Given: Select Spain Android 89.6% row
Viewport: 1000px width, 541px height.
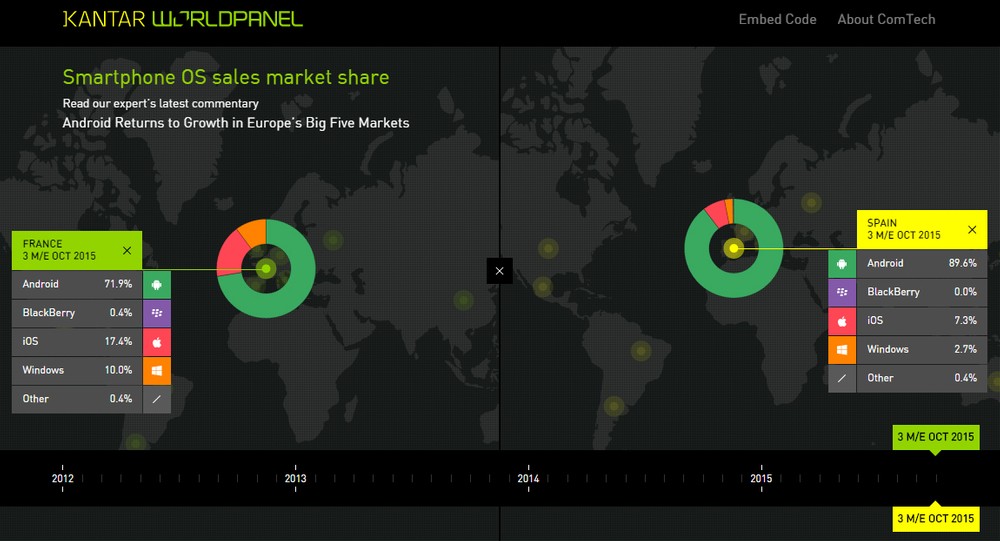Looking at the screenshot, I should [x=922, y=263].
